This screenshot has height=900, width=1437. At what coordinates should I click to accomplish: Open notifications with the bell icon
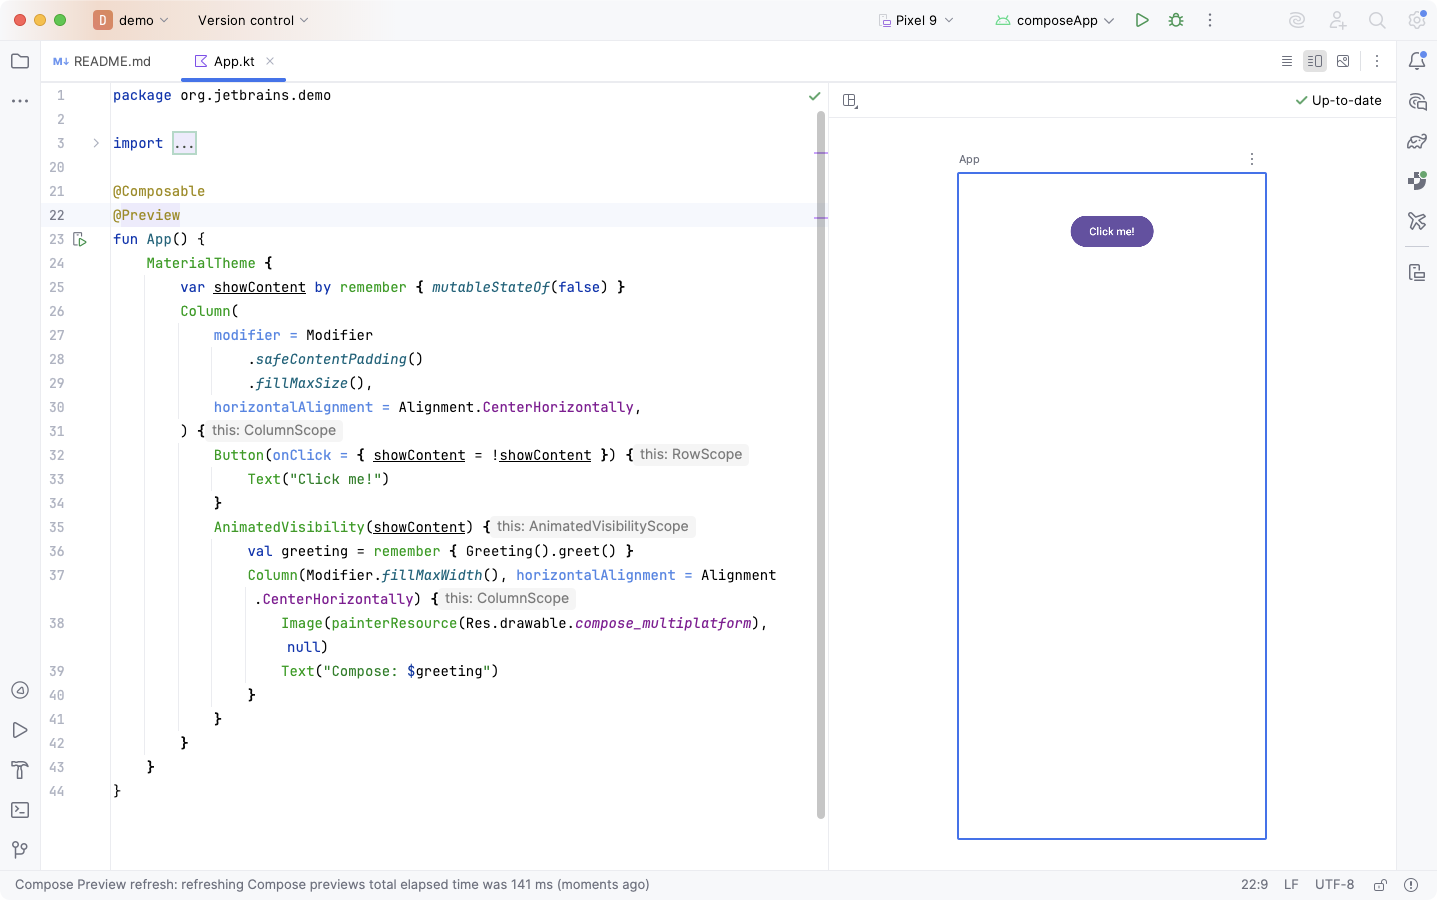click(1416, 62)
